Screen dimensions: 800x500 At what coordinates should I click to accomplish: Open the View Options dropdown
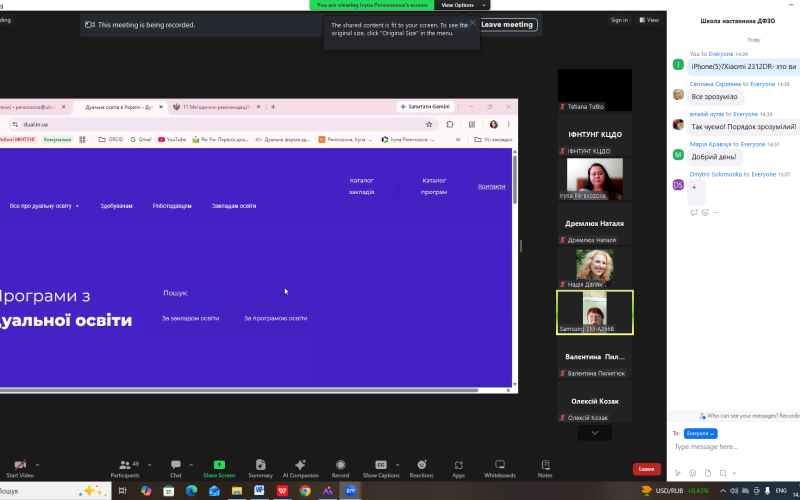tap(462, 5)
